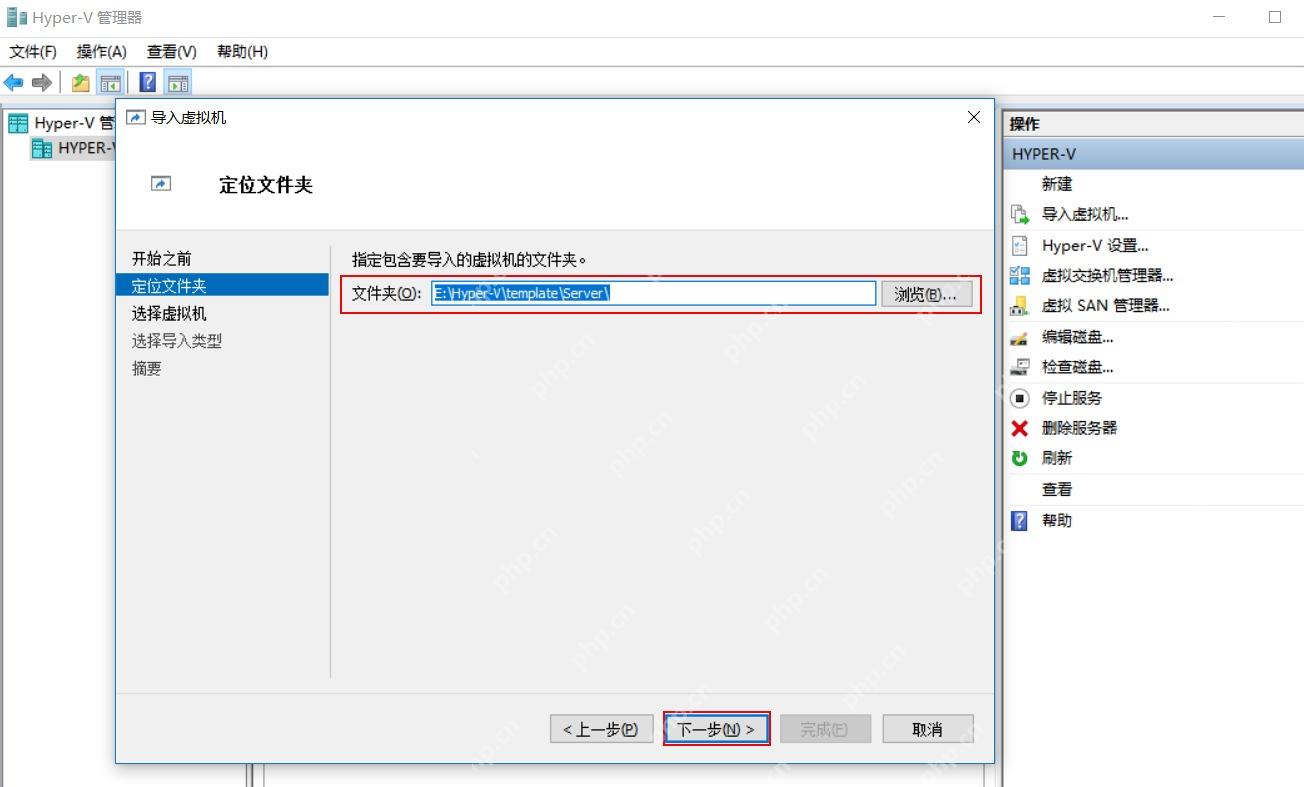Select the Hyper-V 管理器 root tree node
The width and height of the screenshot is (1304, 787).
click(62, 123)
